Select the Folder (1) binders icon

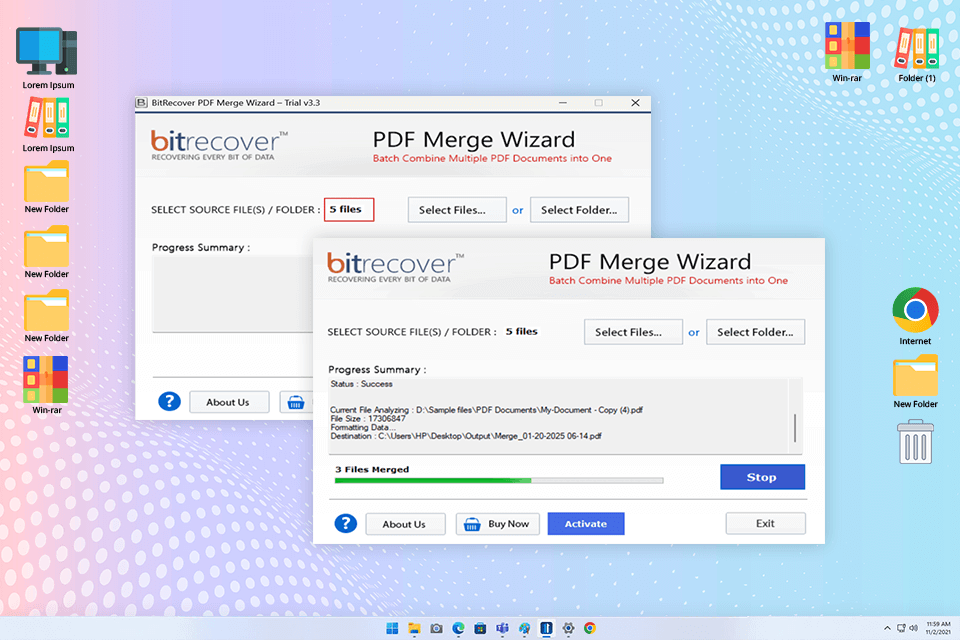click(x=917, y=48)
